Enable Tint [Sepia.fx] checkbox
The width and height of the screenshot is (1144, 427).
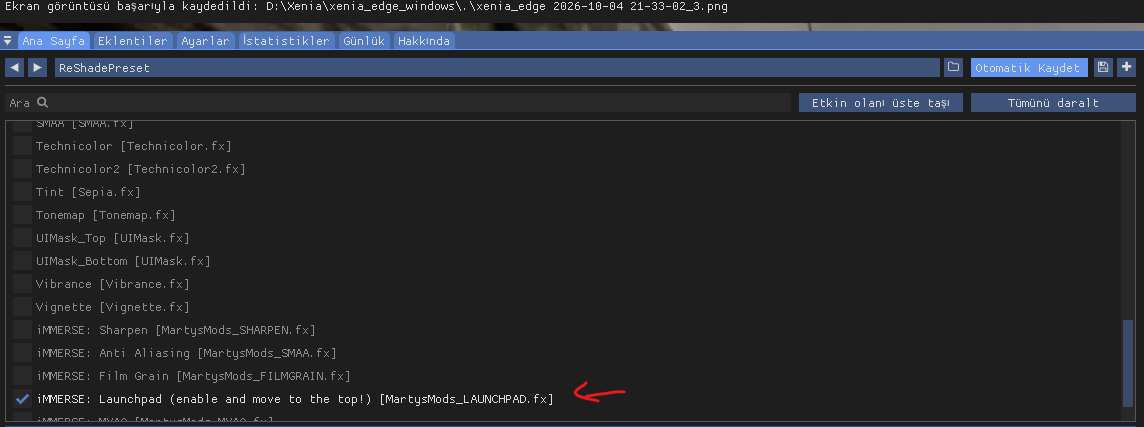tap(23, 192)
